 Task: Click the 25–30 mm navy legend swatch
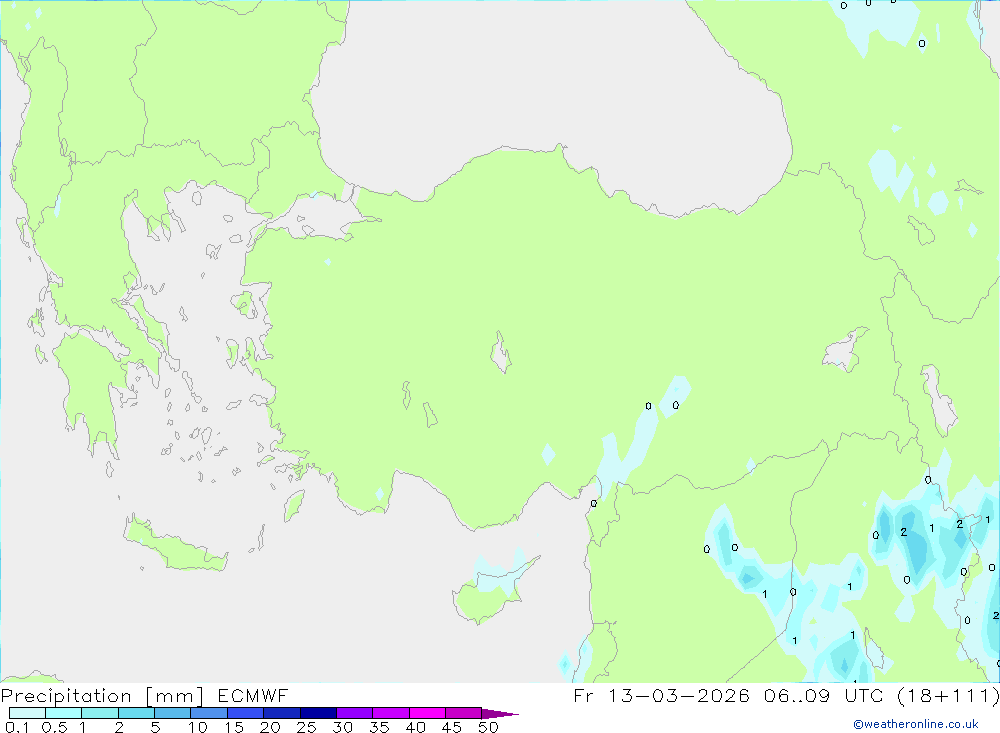[318, 713]
